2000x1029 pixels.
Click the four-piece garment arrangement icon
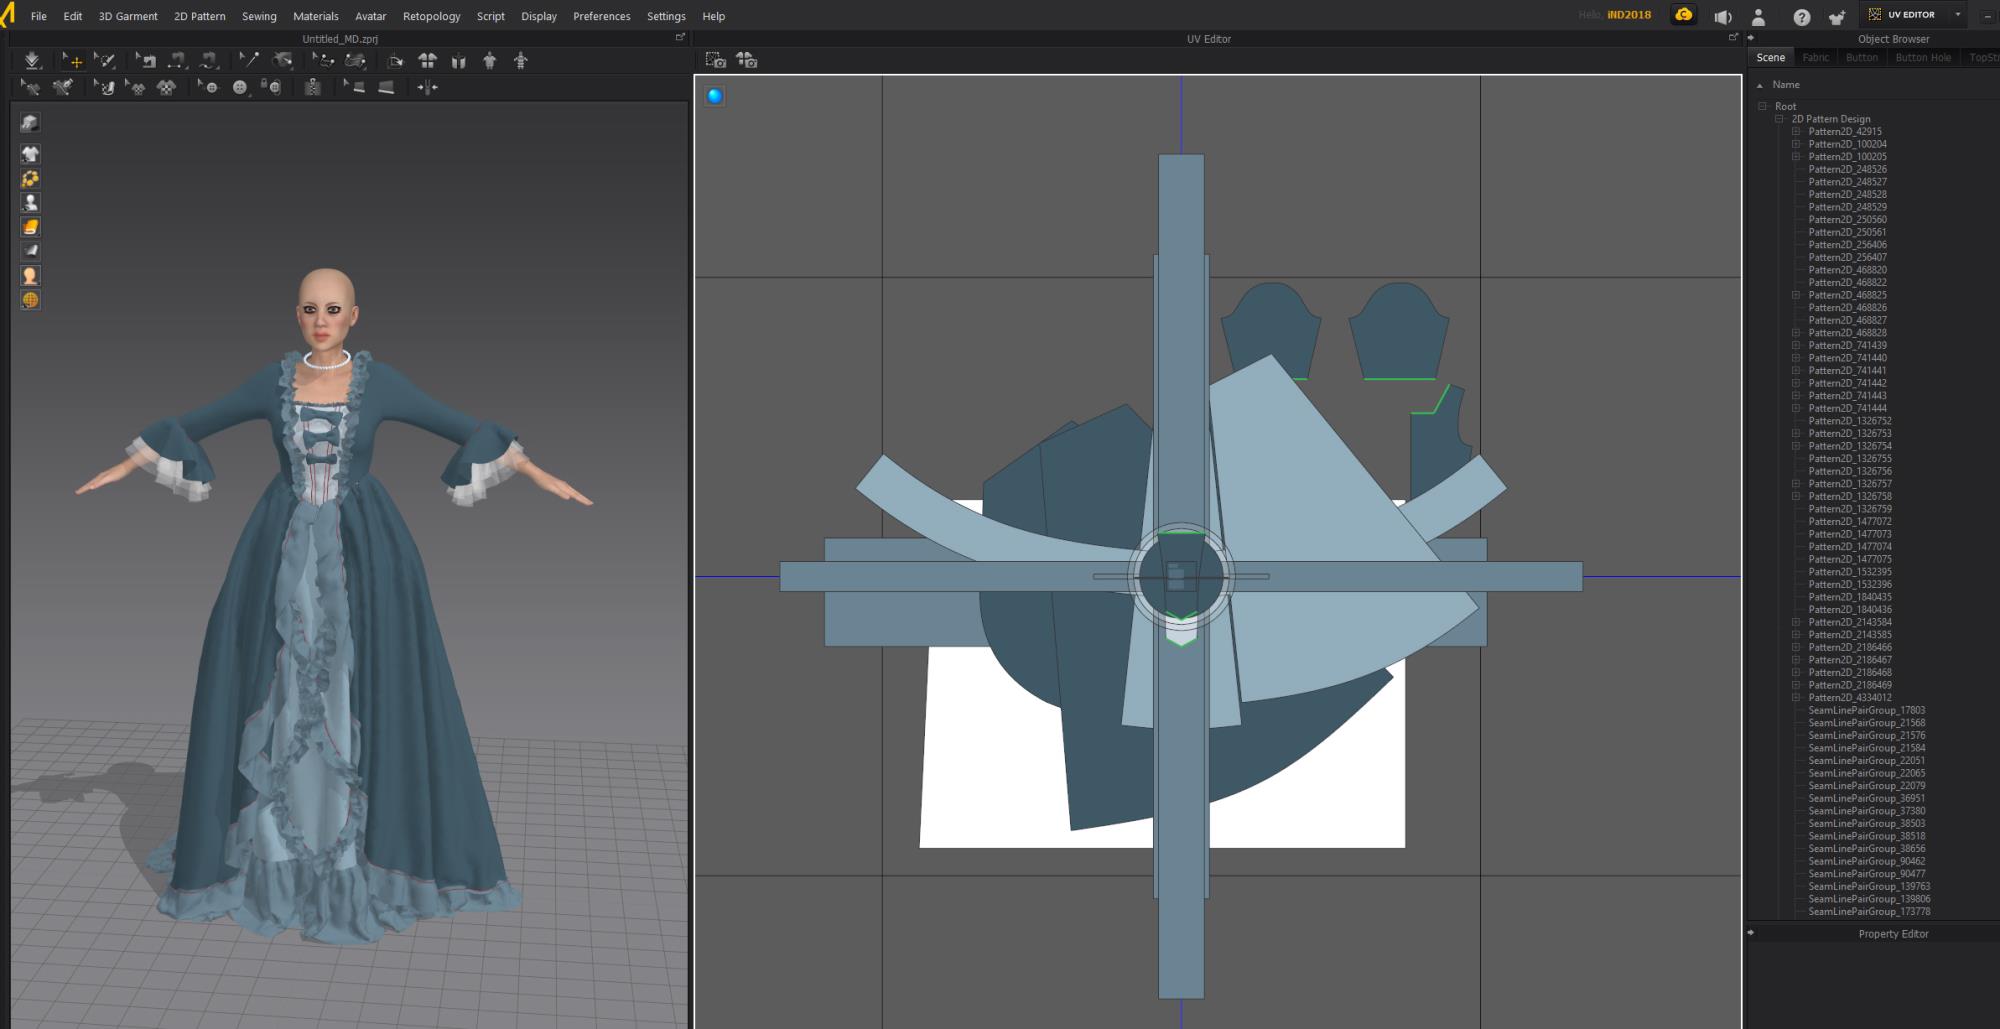coord(427,61)
